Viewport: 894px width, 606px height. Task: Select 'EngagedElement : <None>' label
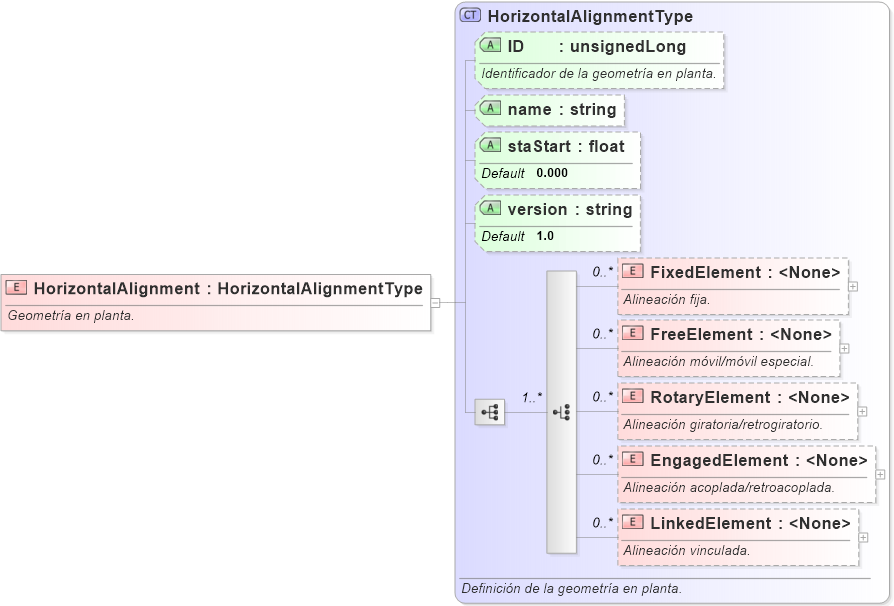[759, 461]
